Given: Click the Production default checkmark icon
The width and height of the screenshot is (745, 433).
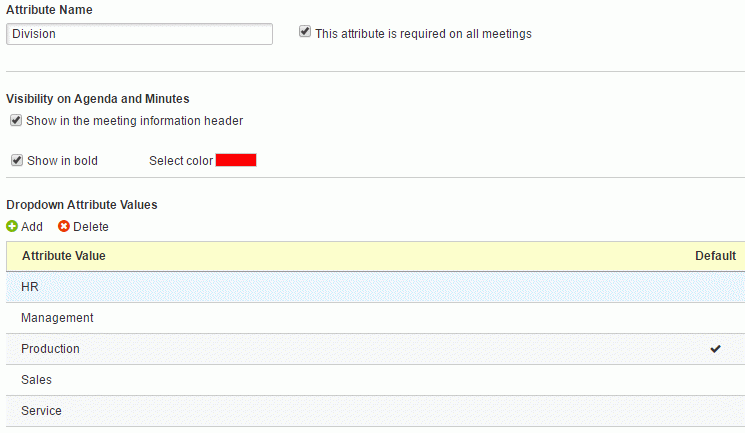Looking at the screenshot, I should pos(716,349).
